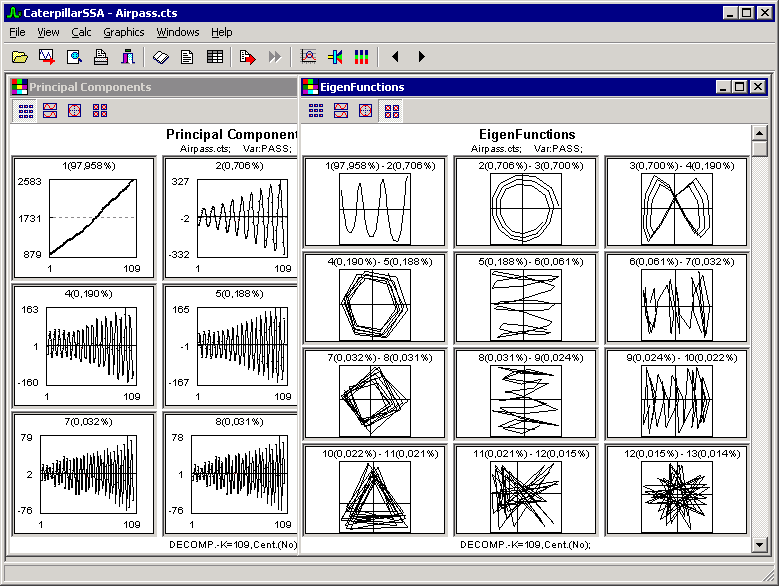
Task: Open the Calc menu
Action: pos(81,32)
